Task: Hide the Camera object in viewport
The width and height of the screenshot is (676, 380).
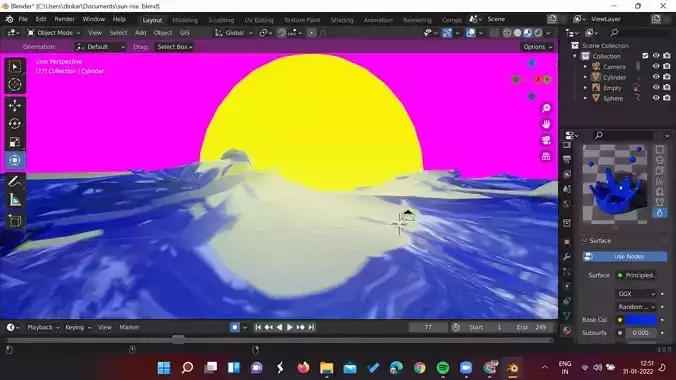Action: click(x=656, y=66)
